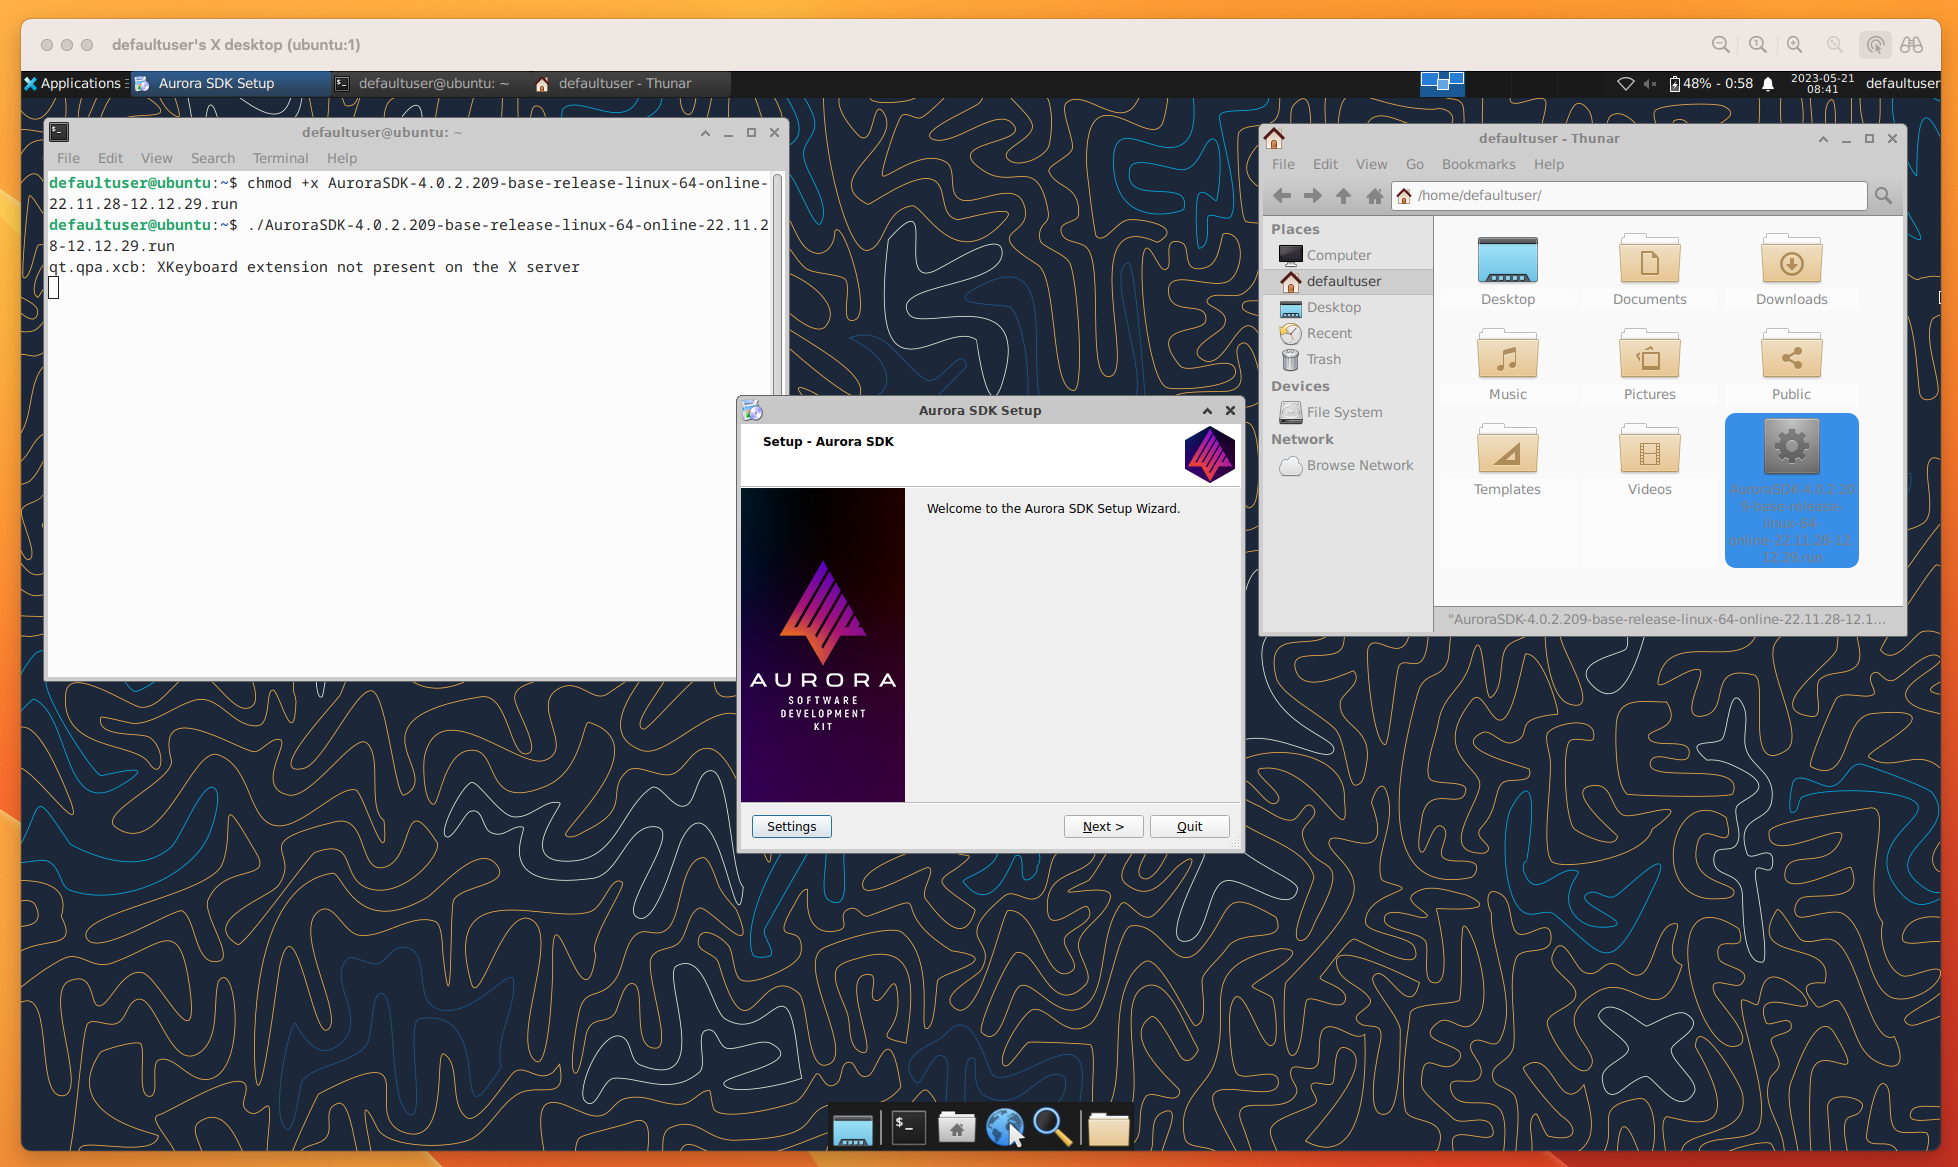
Task: Click the Back arrow in Thunar toolbar
Action: [x=1282, y=196]
